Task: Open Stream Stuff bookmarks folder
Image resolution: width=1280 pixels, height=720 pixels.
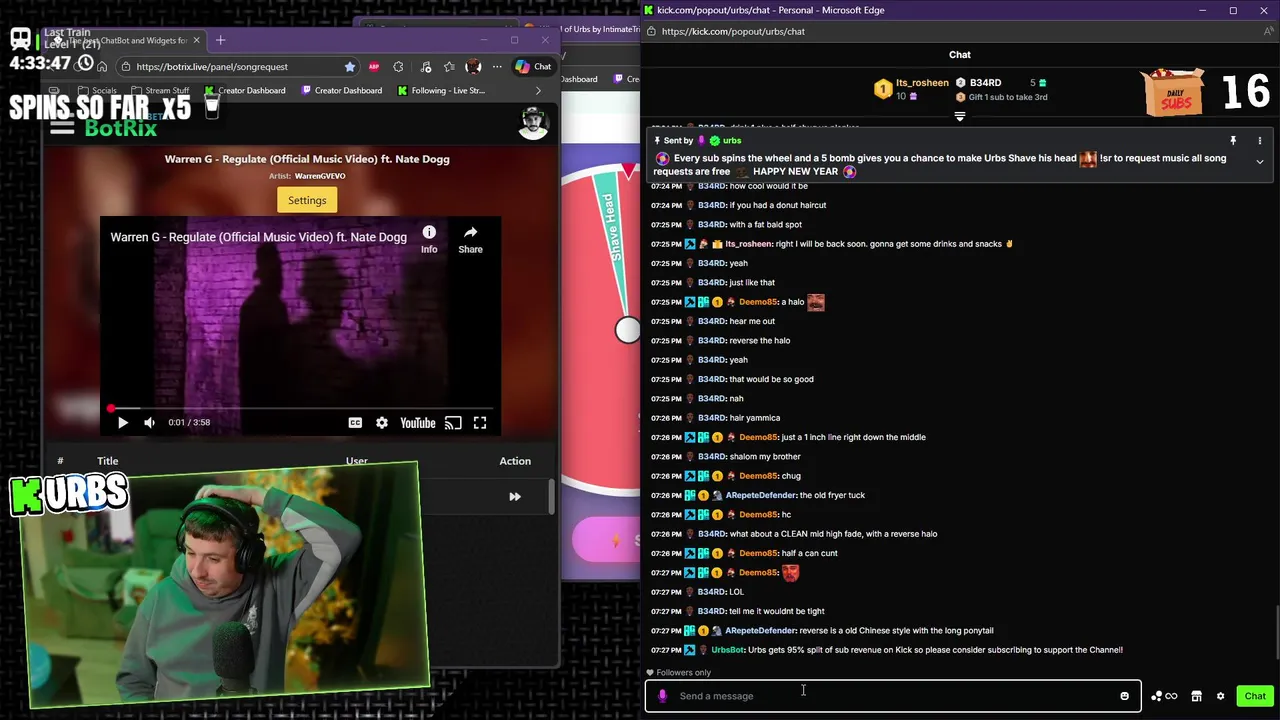Action: click(x=160, y=91)
